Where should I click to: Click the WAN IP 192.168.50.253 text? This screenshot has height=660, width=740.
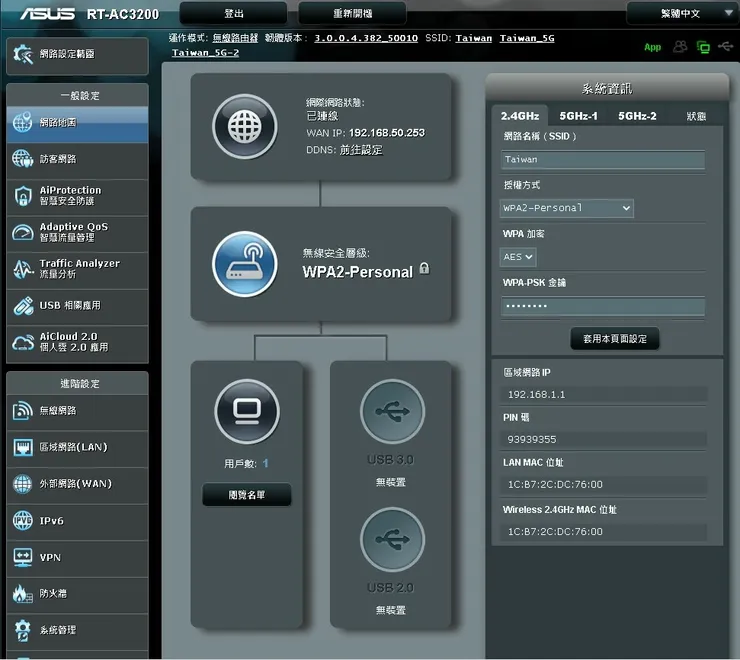[x=387, y=133]
